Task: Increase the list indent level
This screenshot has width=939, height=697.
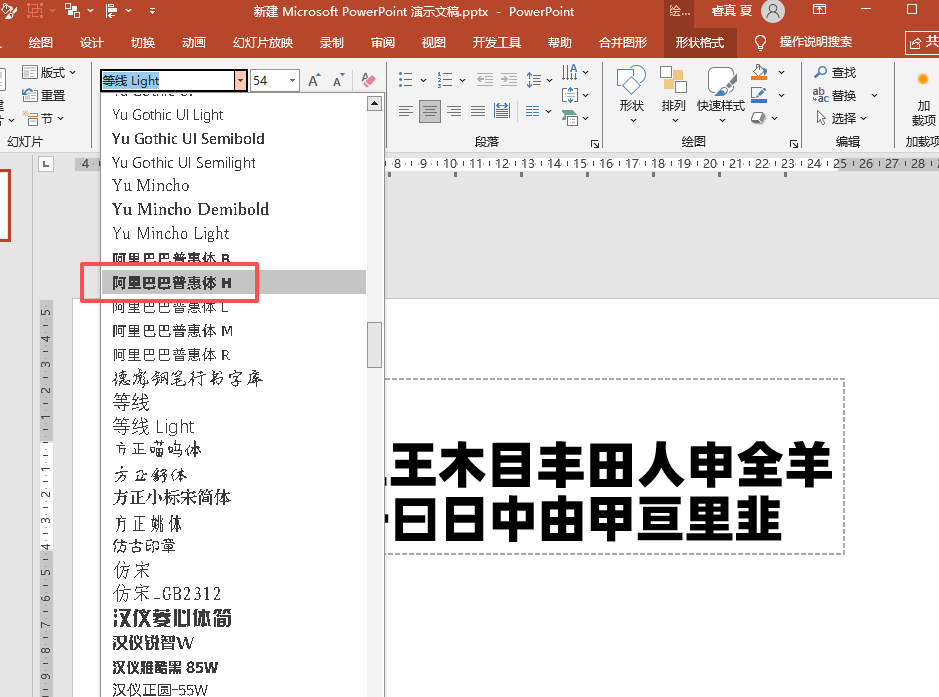Action: coord(509,80)
